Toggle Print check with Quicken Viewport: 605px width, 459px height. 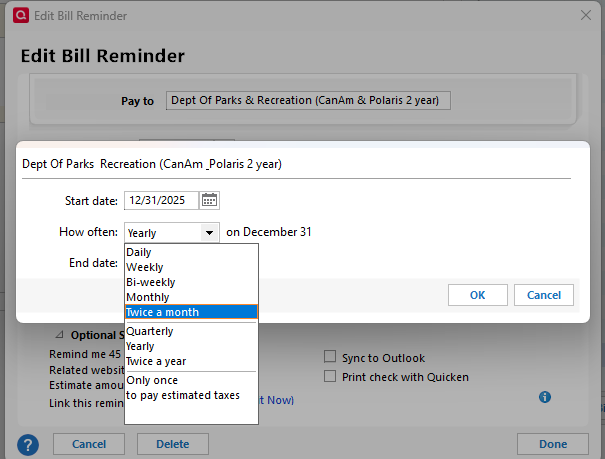(x=331, y=377)
